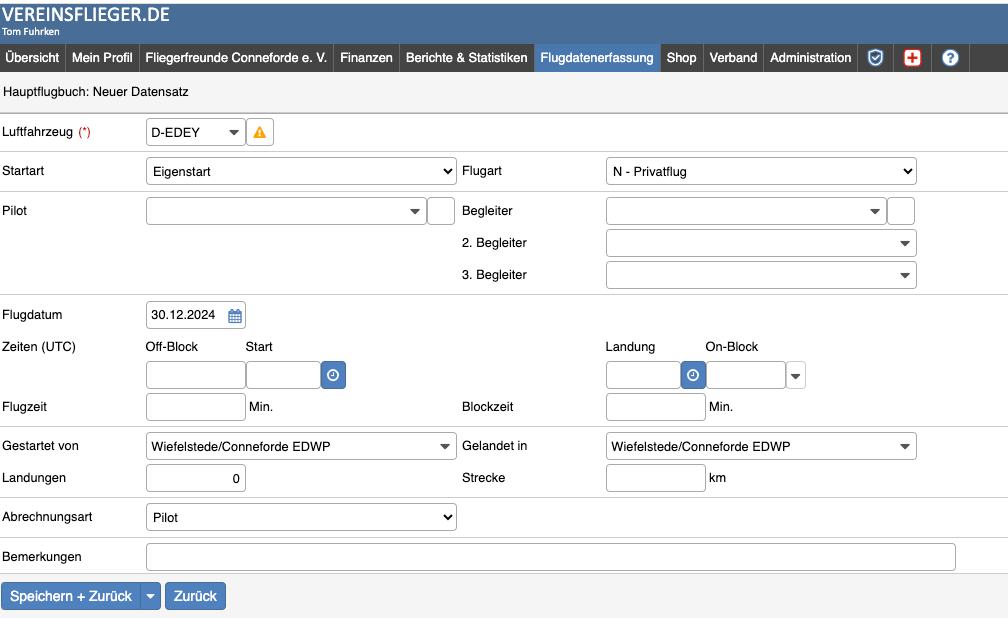The image size is (1008, 618).
Task: Open the Luftfahrzeug dropdown showing D-EDEY
Action: click(195, 132)
